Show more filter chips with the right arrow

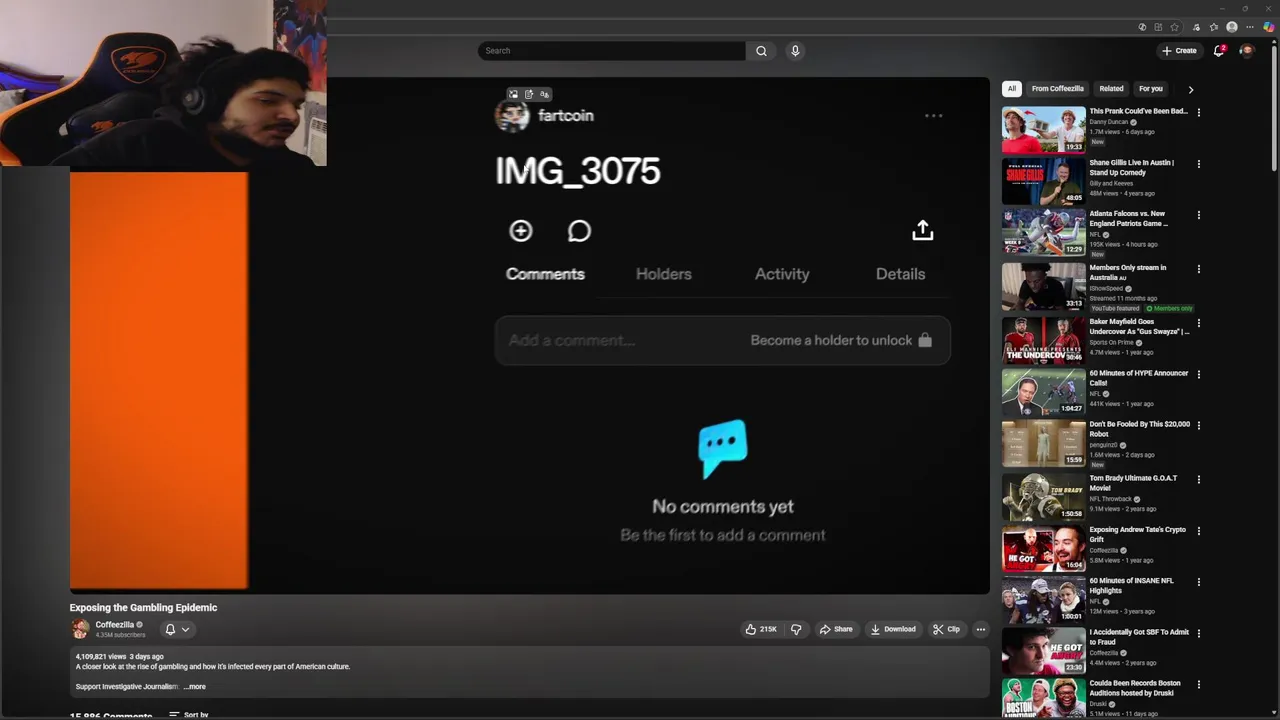(x=1190, y=89)
